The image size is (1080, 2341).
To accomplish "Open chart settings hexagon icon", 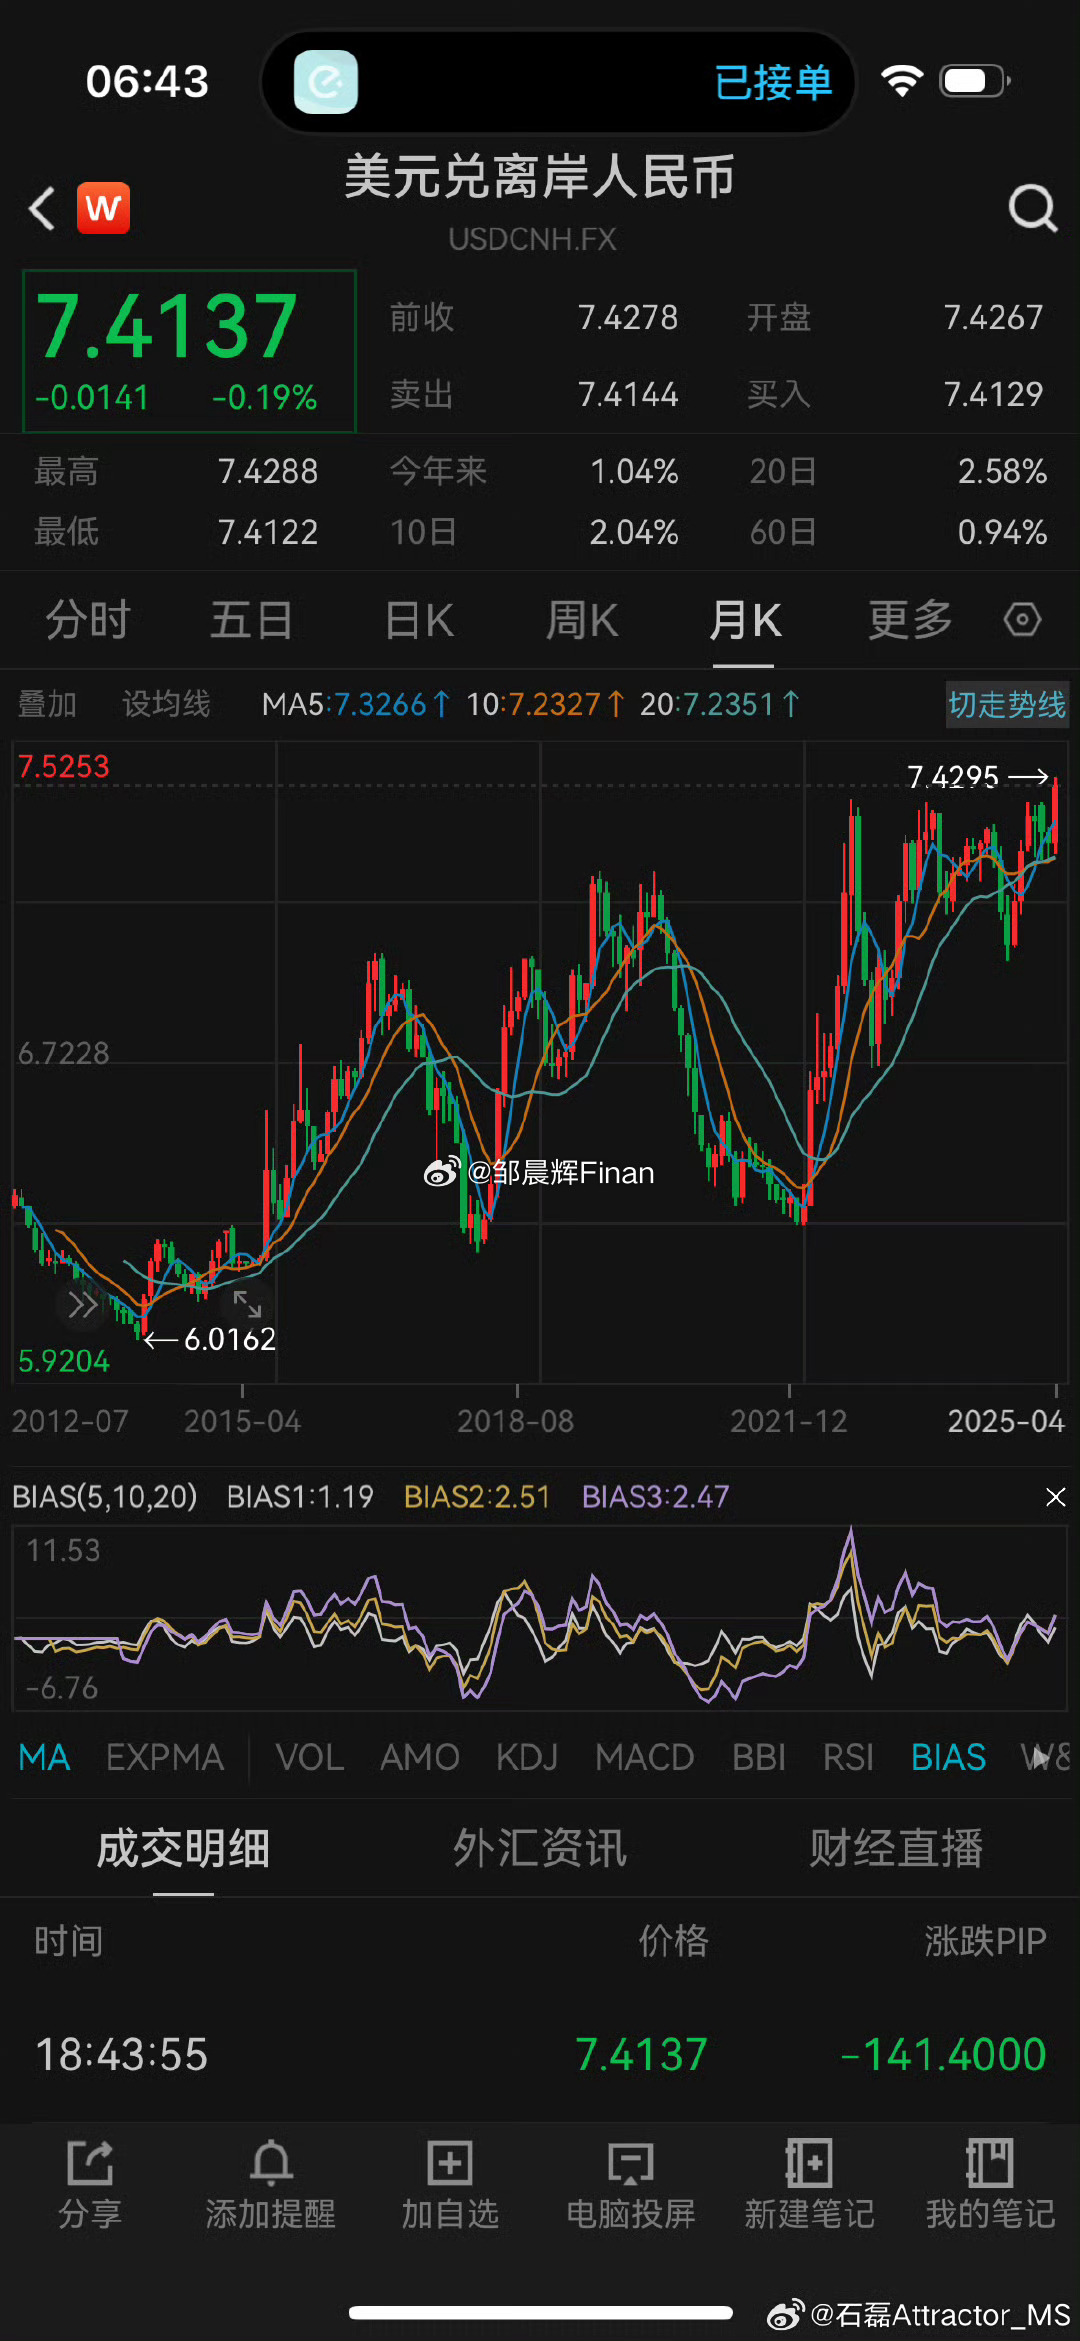I will [x=1022, y=620].
